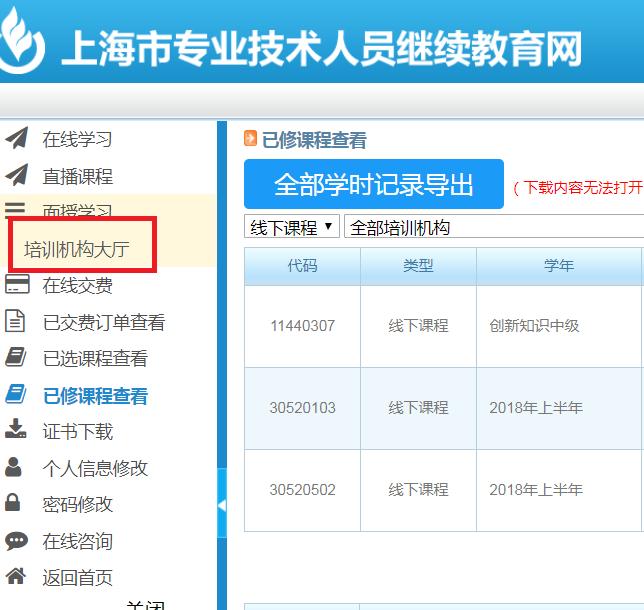Open the 证书下载 menu item
Image resolution: width=644 pixels, height=610 pixels.
[x=78, y=431]
